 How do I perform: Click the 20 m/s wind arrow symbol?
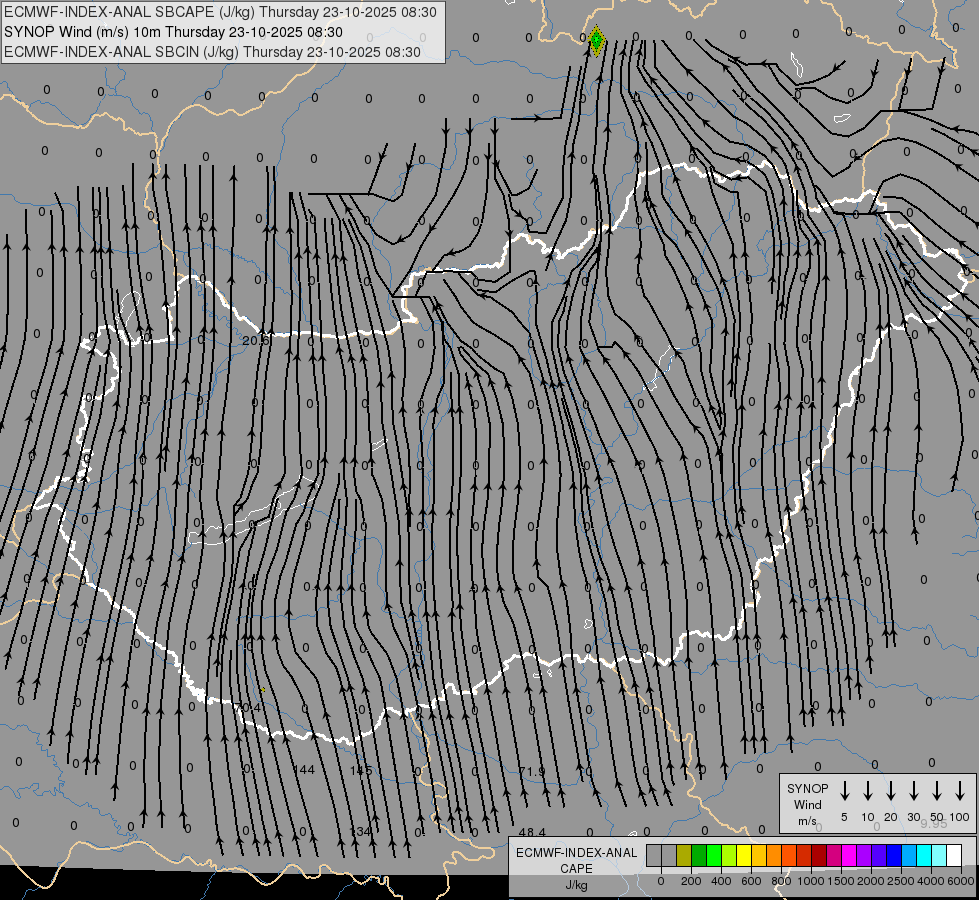(x=891, y=791)
